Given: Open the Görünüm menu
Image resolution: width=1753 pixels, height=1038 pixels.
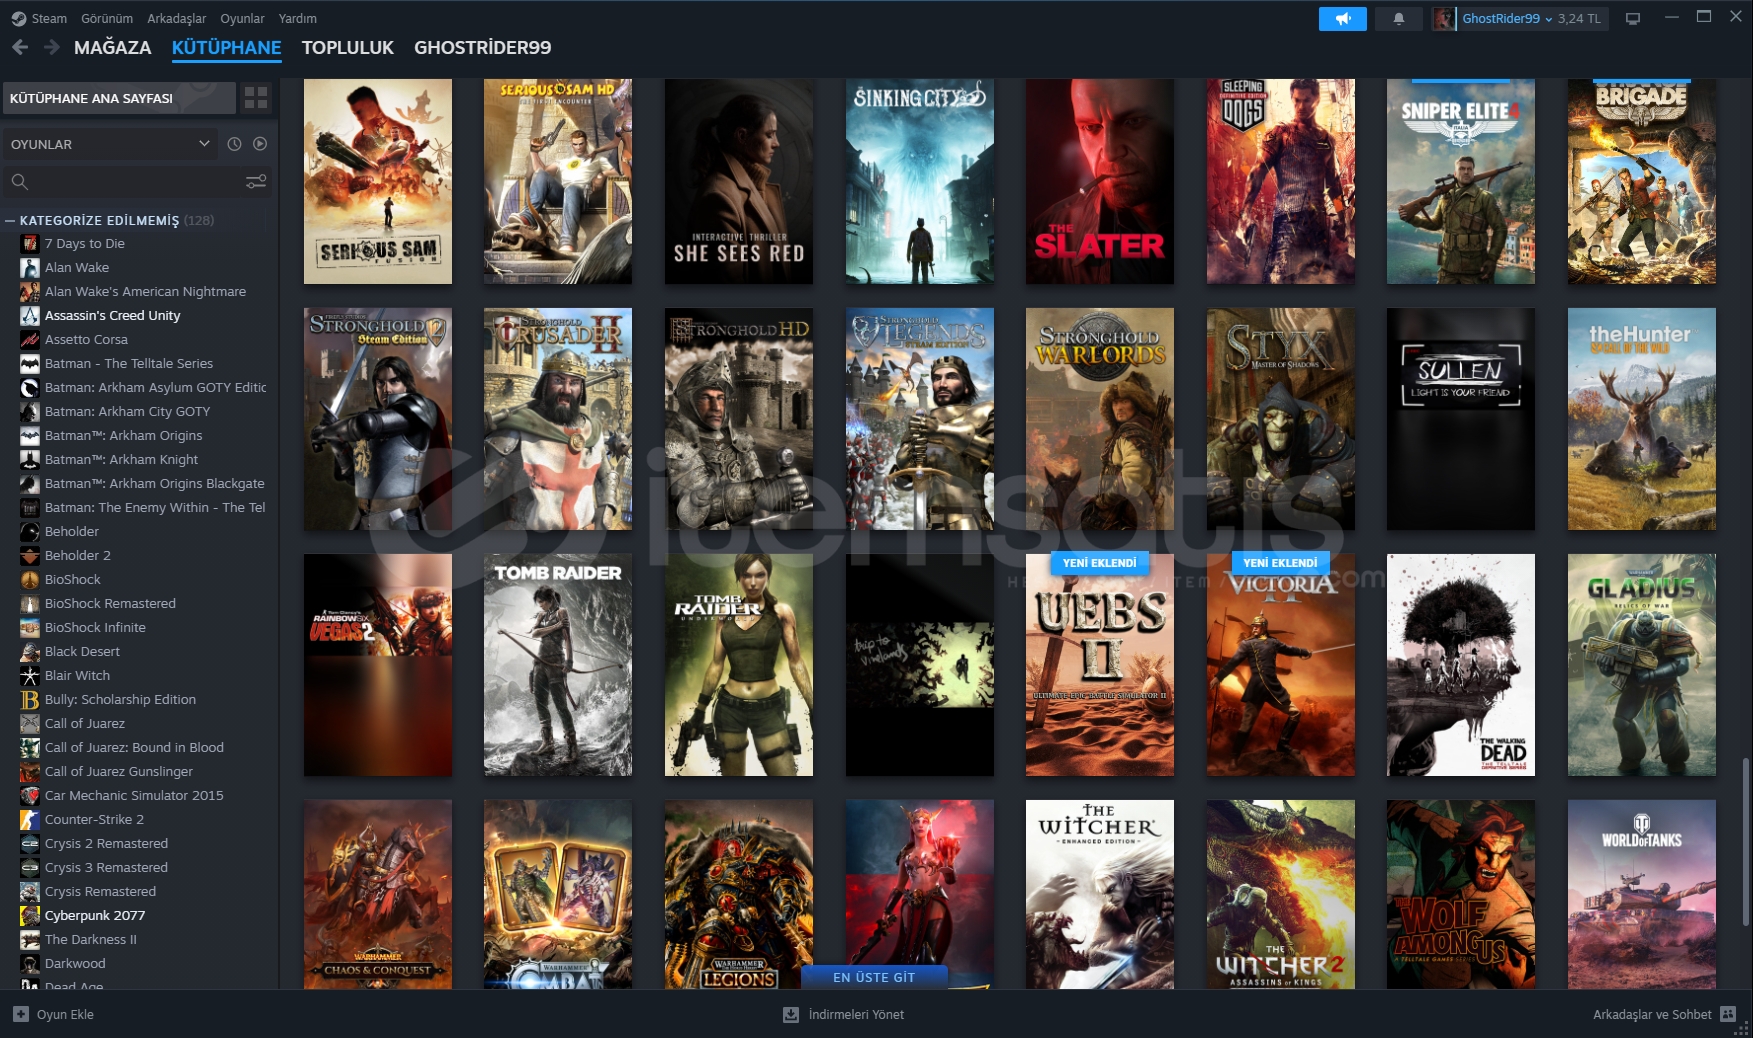Looking at the screenshot, I should (x=107, y=18).
